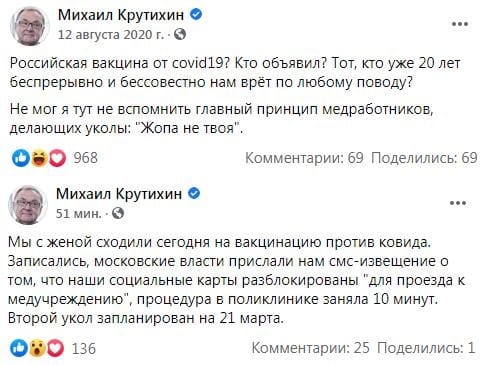The image size is (490, 365).
Task: Show Комментарии: 25 on second post
Action: [310, 348]
